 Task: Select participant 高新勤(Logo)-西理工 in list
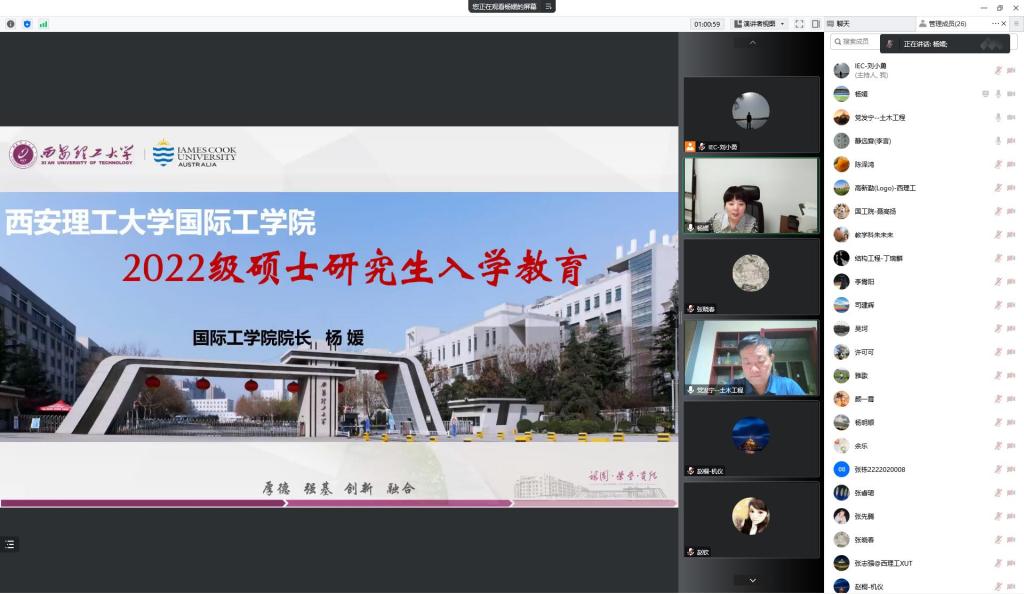[x=885, y=188]
